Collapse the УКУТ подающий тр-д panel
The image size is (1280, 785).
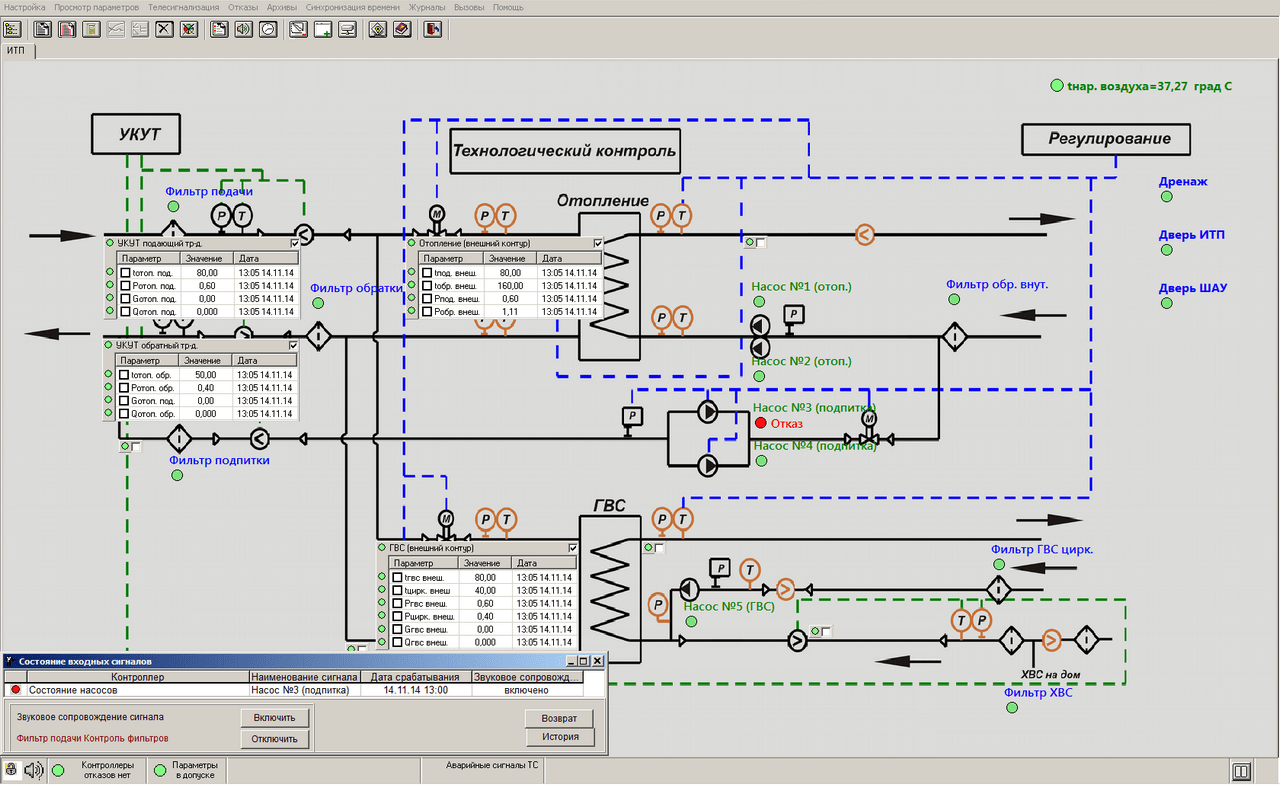point(294,243)
